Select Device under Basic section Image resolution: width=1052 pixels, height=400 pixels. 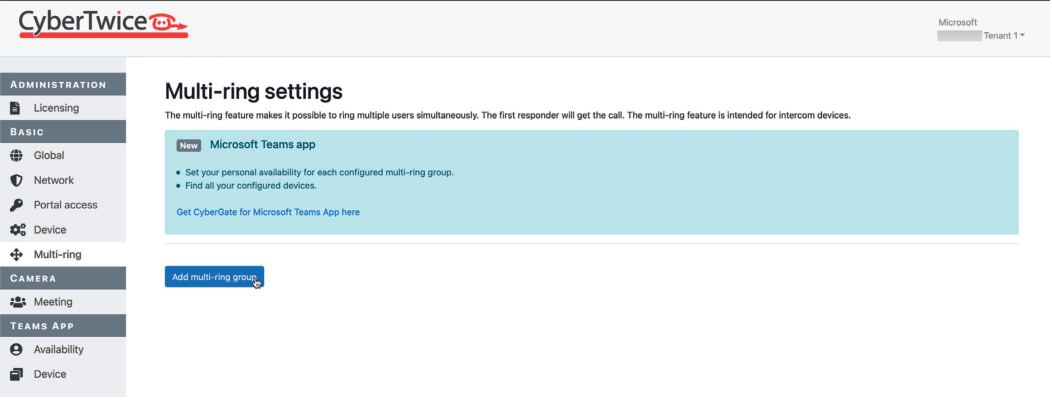63,230
